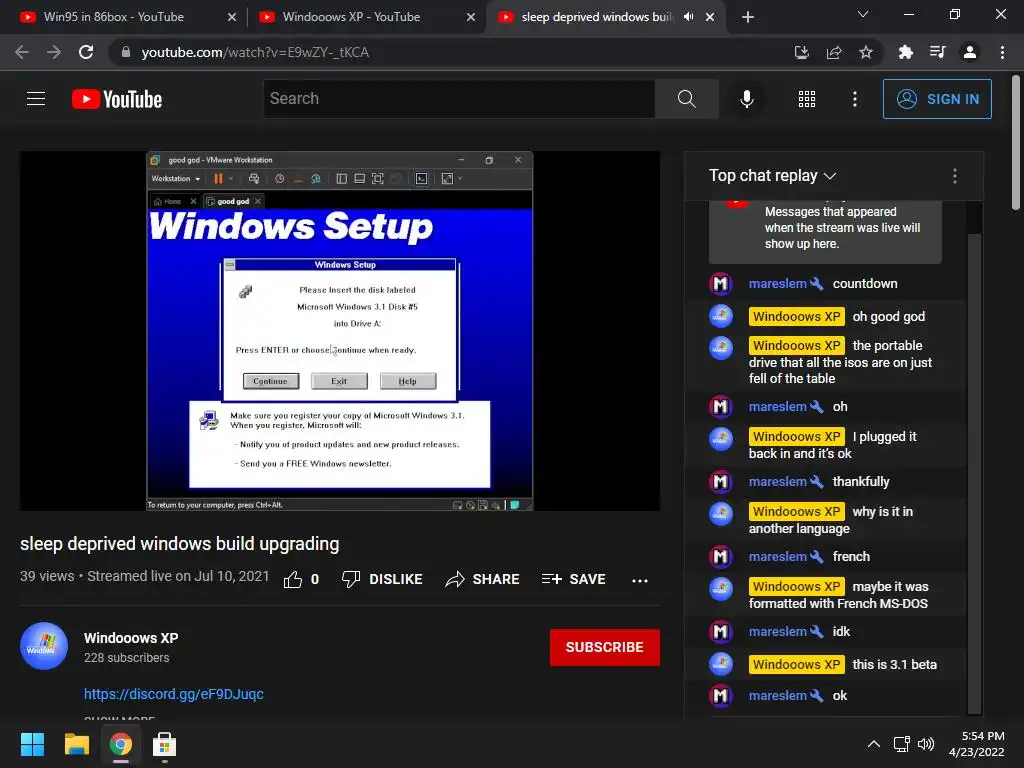The image size is (1024, 768).
Task: Click Windooows XP badge on 'oh good god'
Action: (797, 317)
